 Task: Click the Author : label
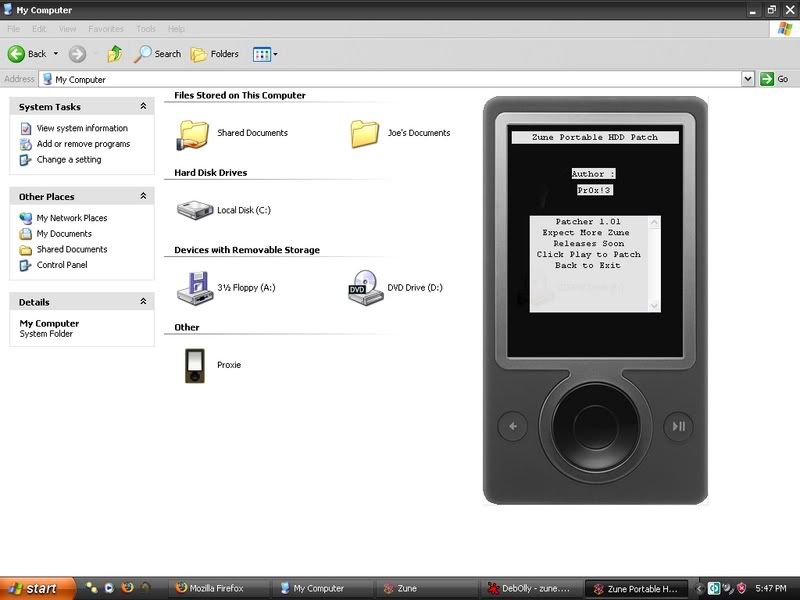593,174
